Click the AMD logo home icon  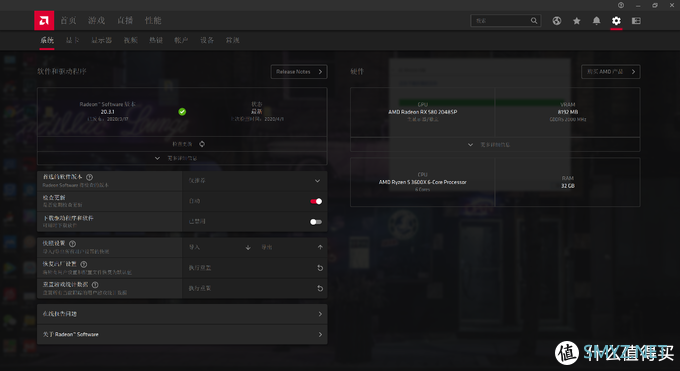[x=44, y=20]
